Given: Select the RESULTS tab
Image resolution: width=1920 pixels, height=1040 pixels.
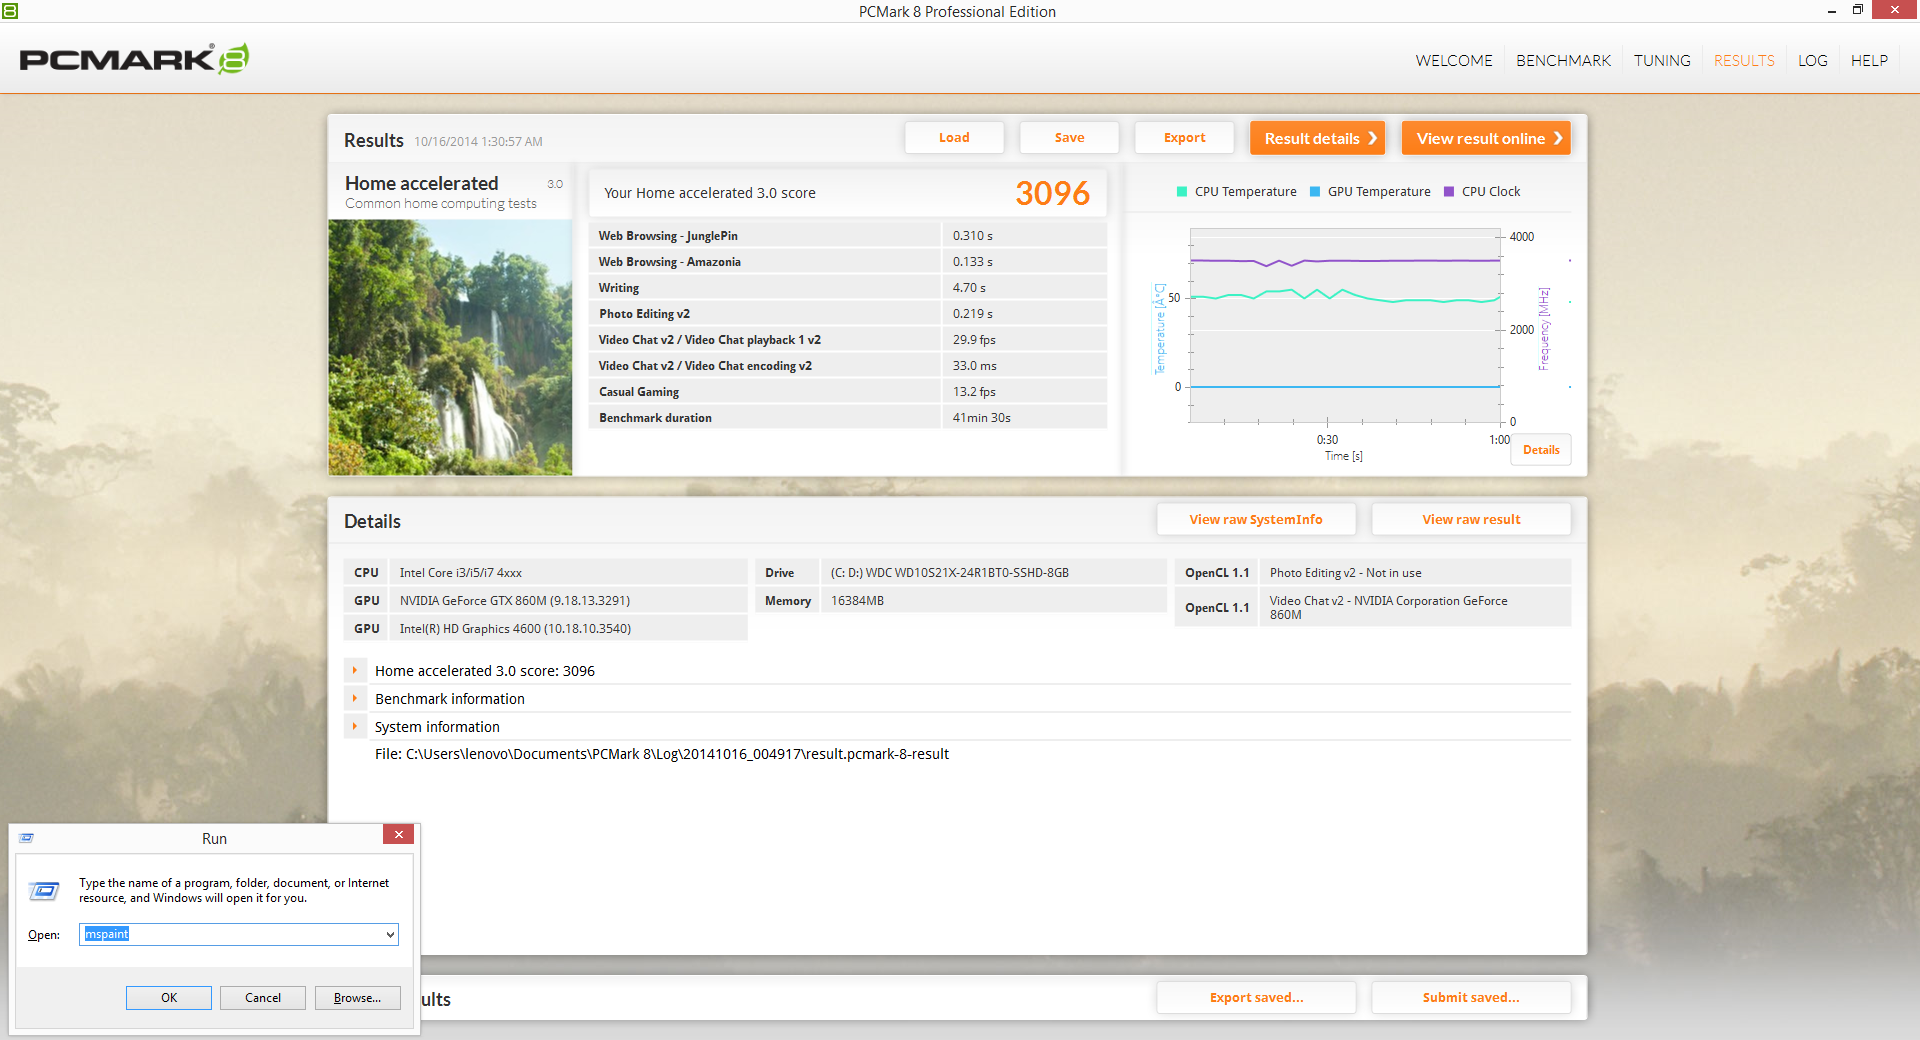Looking at the screenshot, I should tap(1744, 61).
